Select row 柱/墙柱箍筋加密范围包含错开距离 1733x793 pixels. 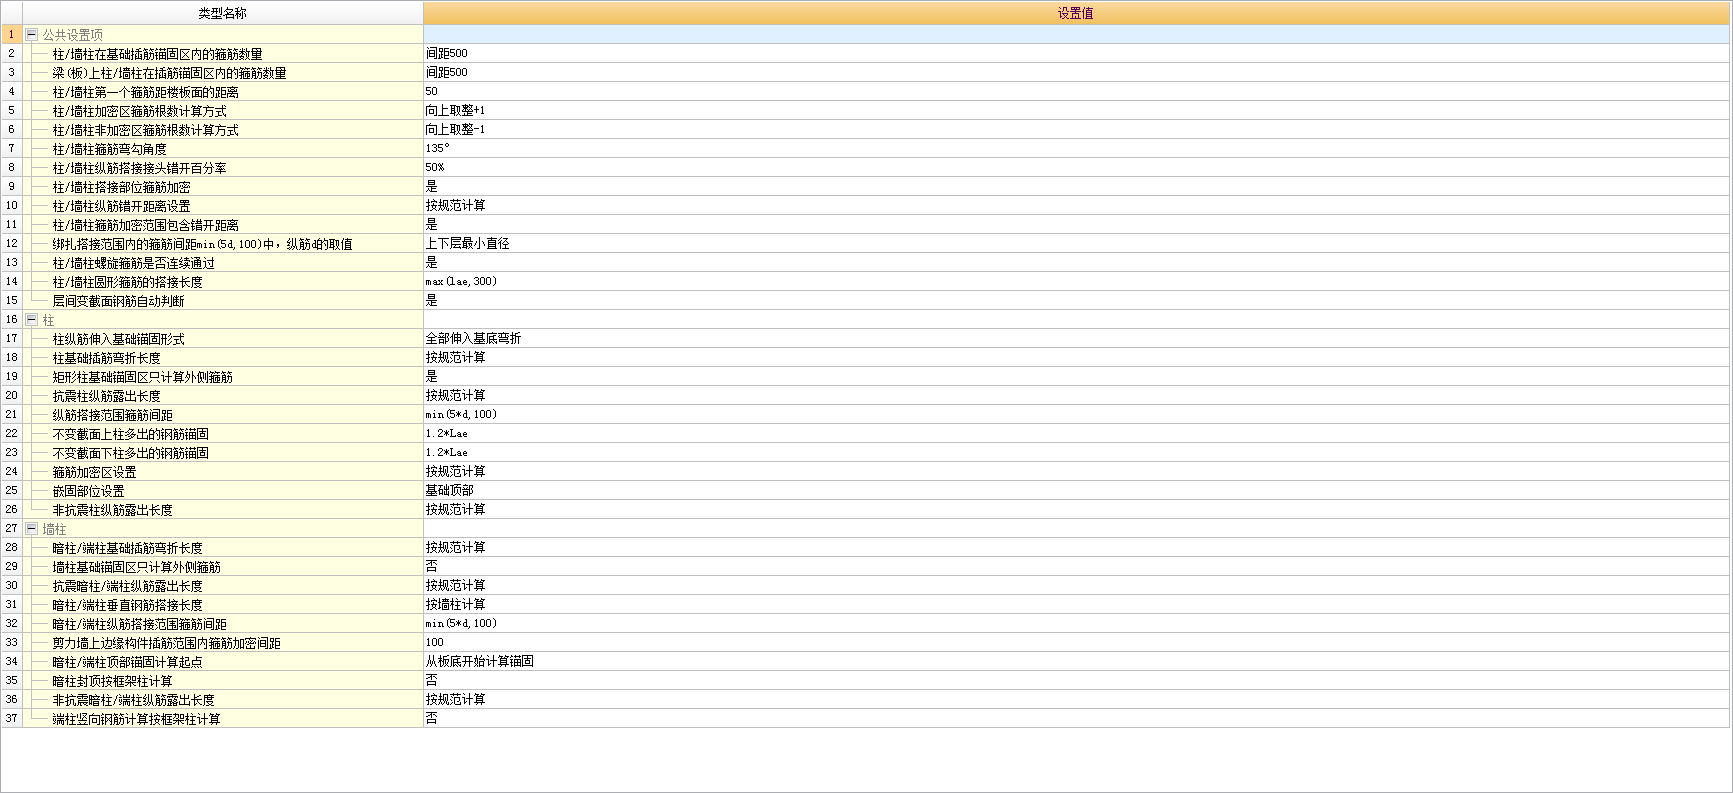(x=145, y=225)
